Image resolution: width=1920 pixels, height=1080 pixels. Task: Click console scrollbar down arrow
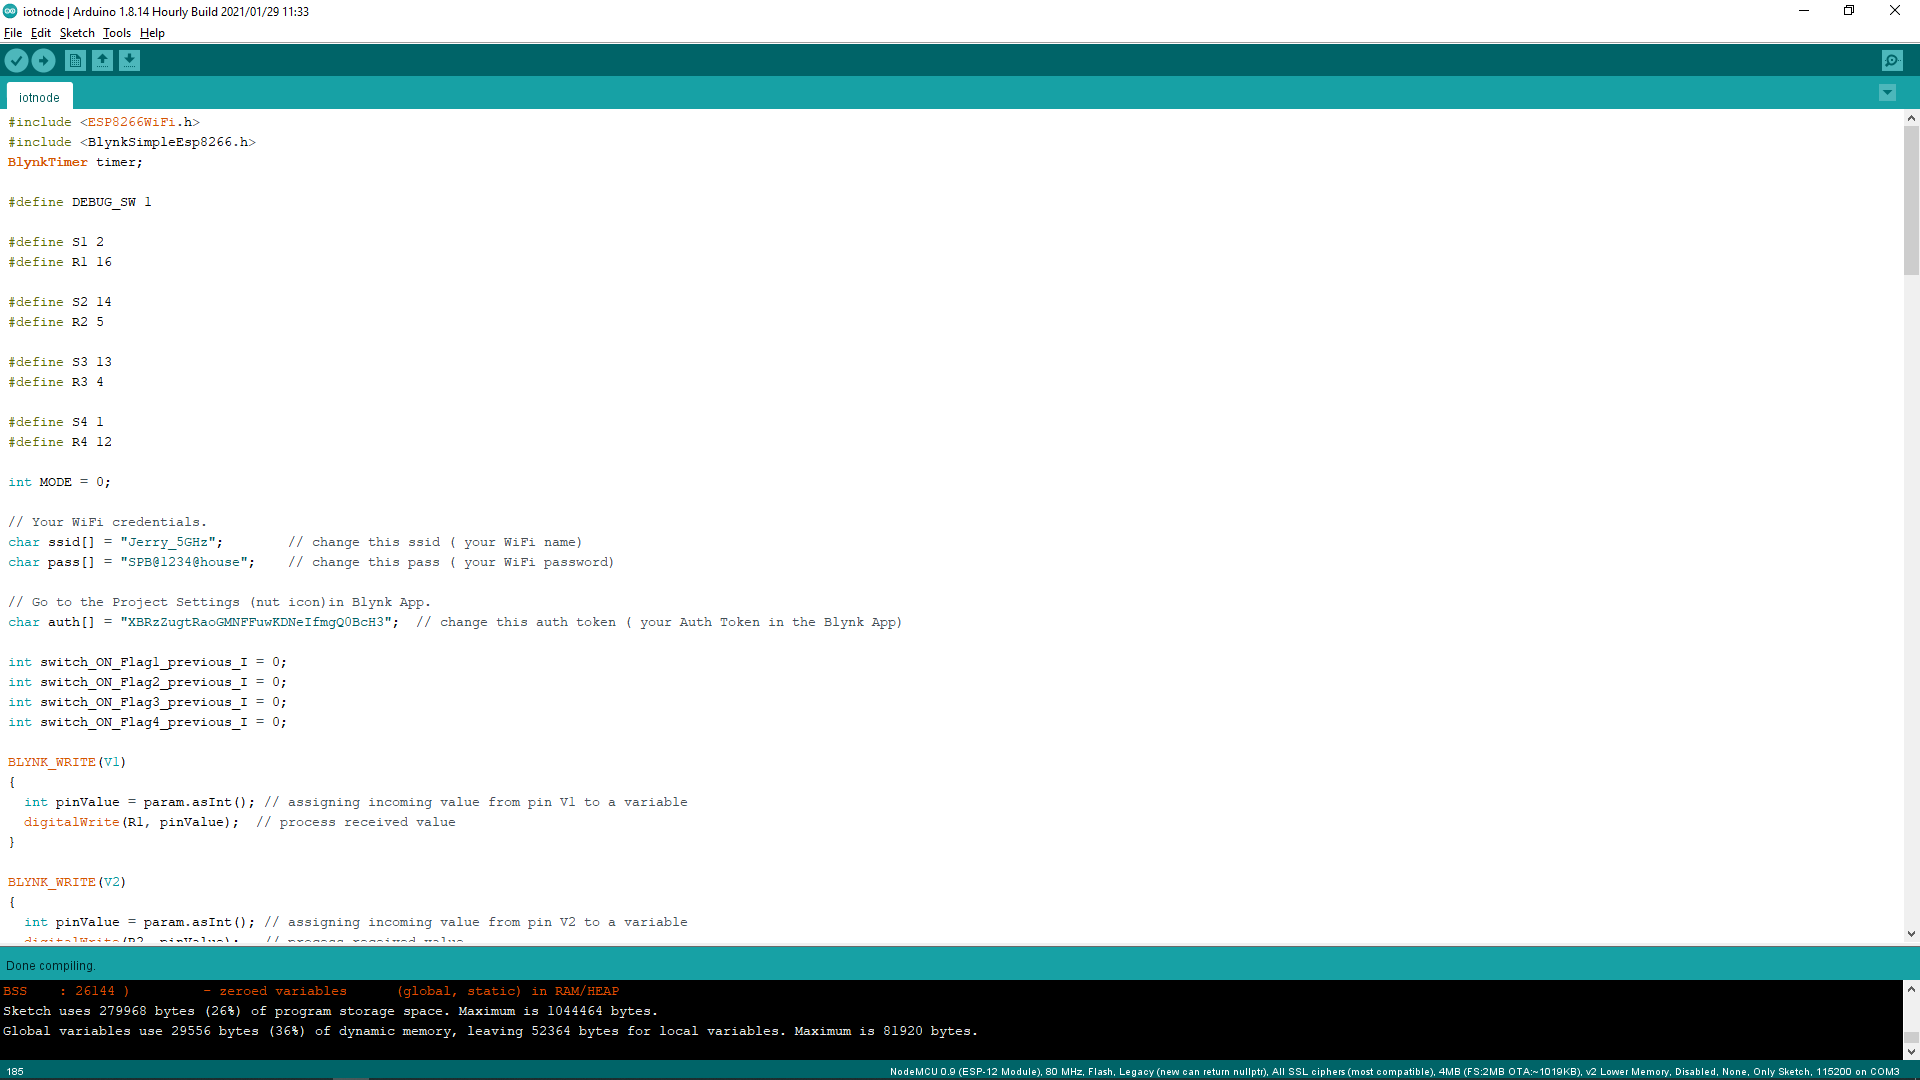coord(1911,1051)
